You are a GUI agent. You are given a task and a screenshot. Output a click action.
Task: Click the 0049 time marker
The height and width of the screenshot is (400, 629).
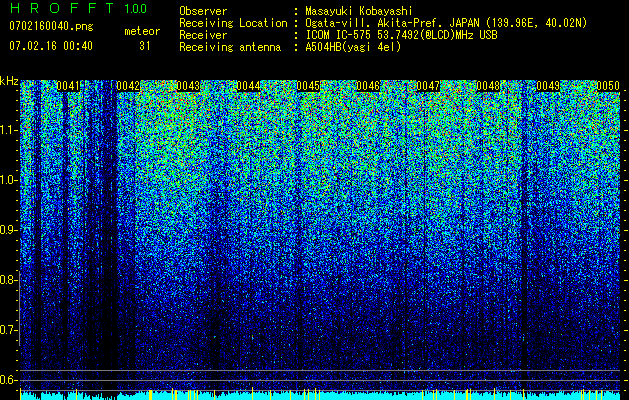tap(548, 86)
